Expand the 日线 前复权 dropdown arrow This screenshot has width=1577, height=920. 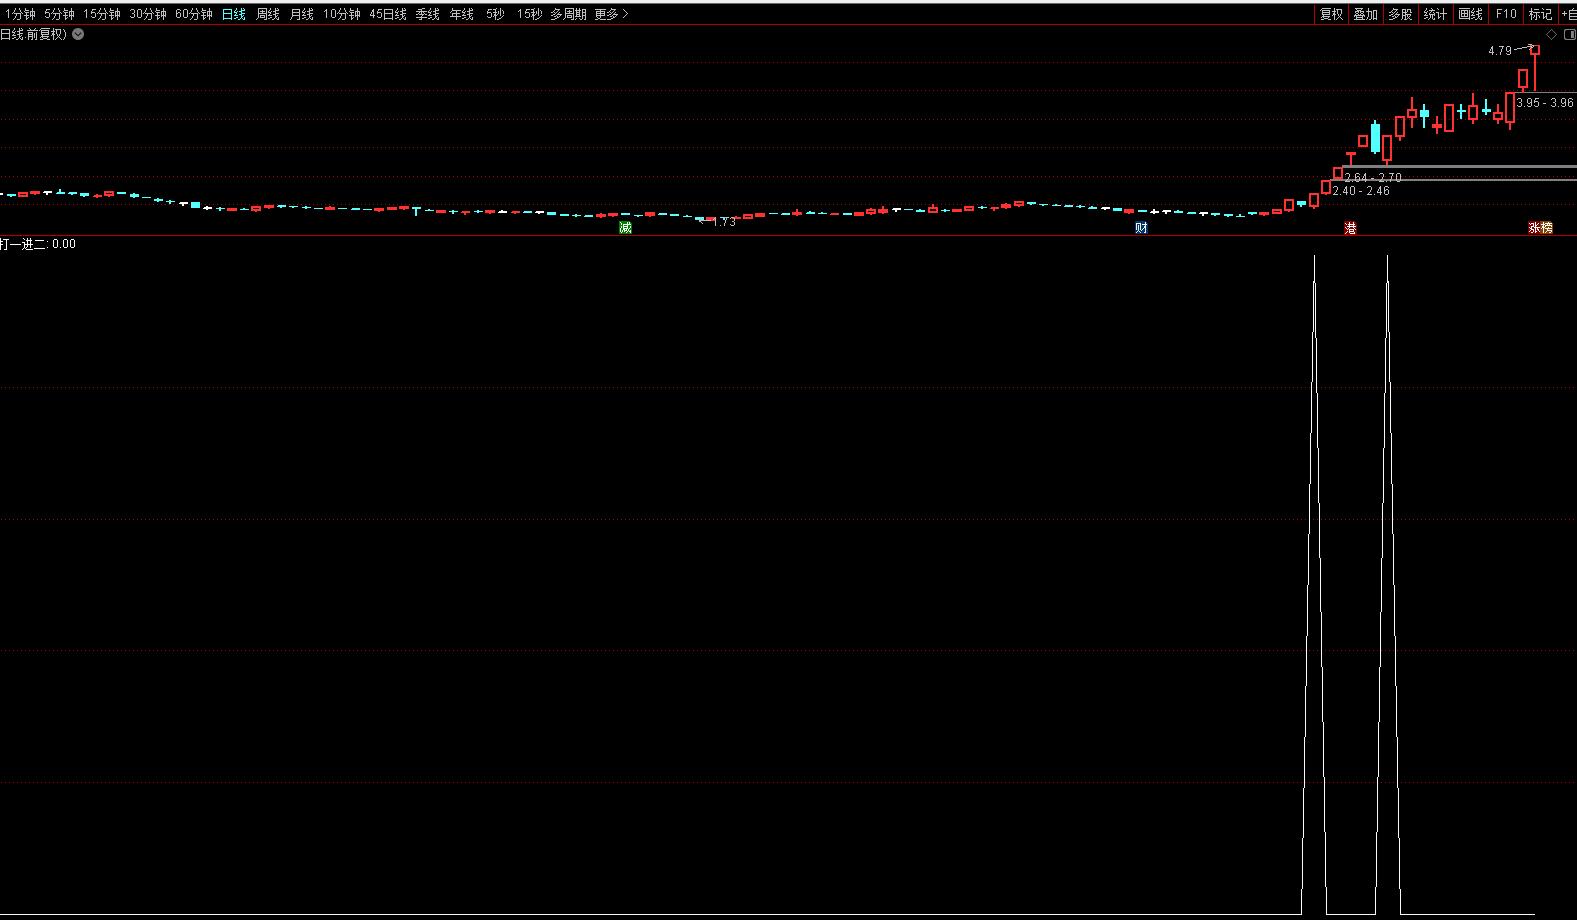(78, 34)
